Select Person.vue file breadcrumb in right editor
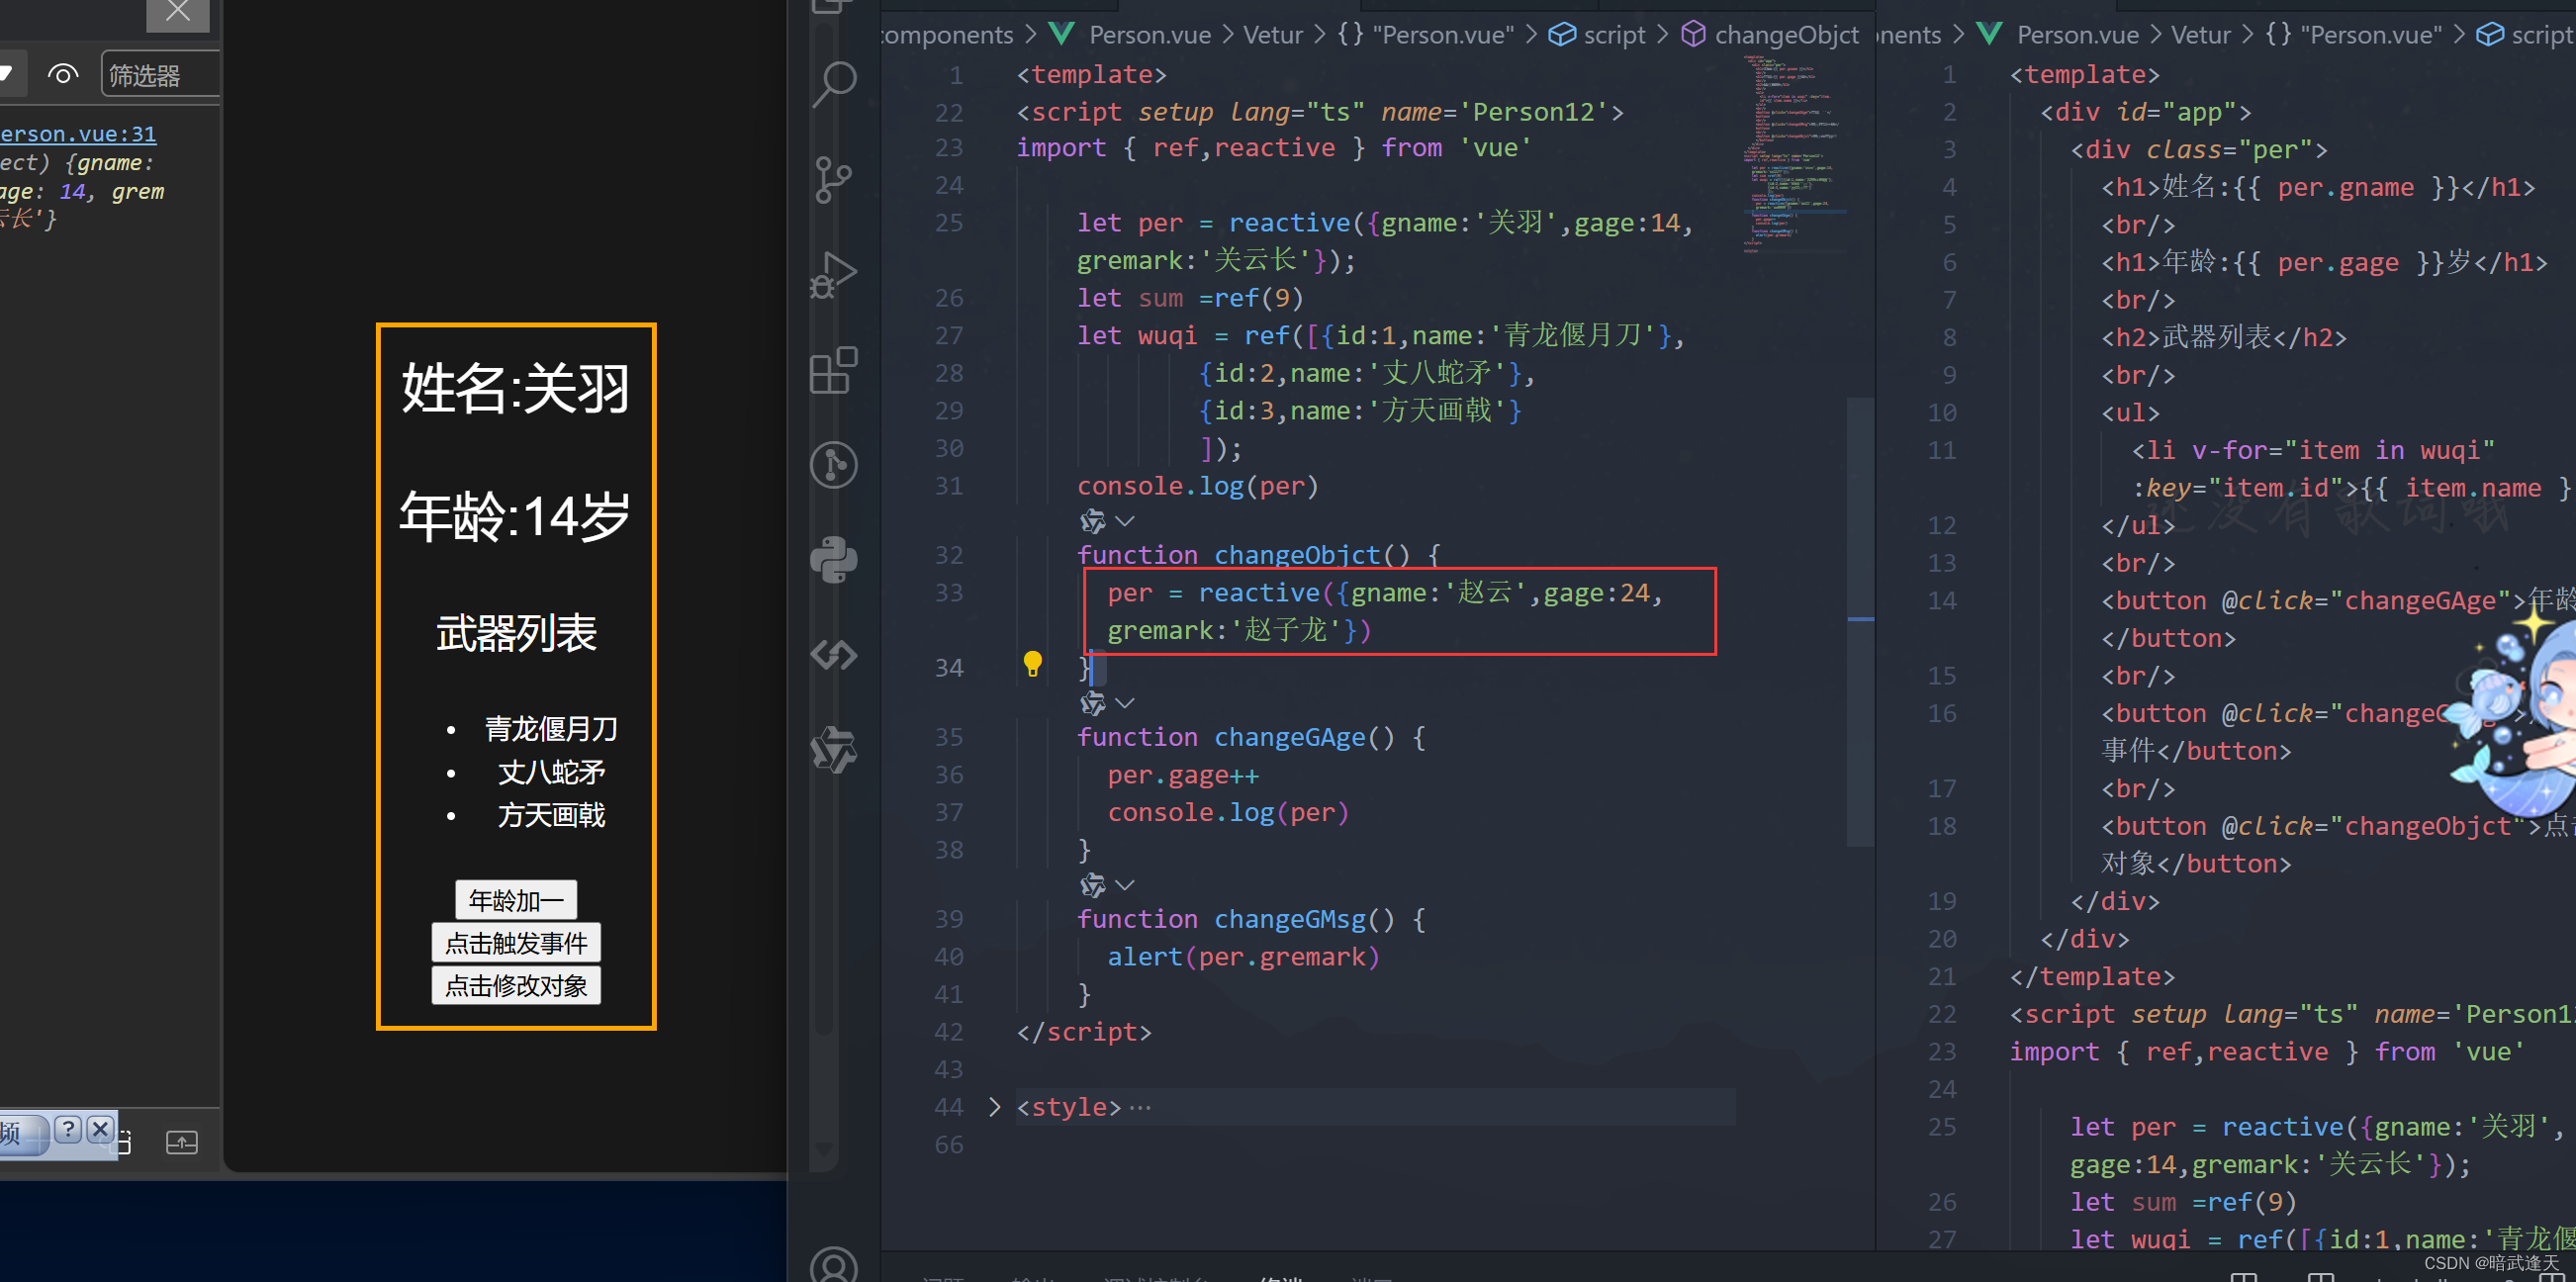 [2078, 35]
